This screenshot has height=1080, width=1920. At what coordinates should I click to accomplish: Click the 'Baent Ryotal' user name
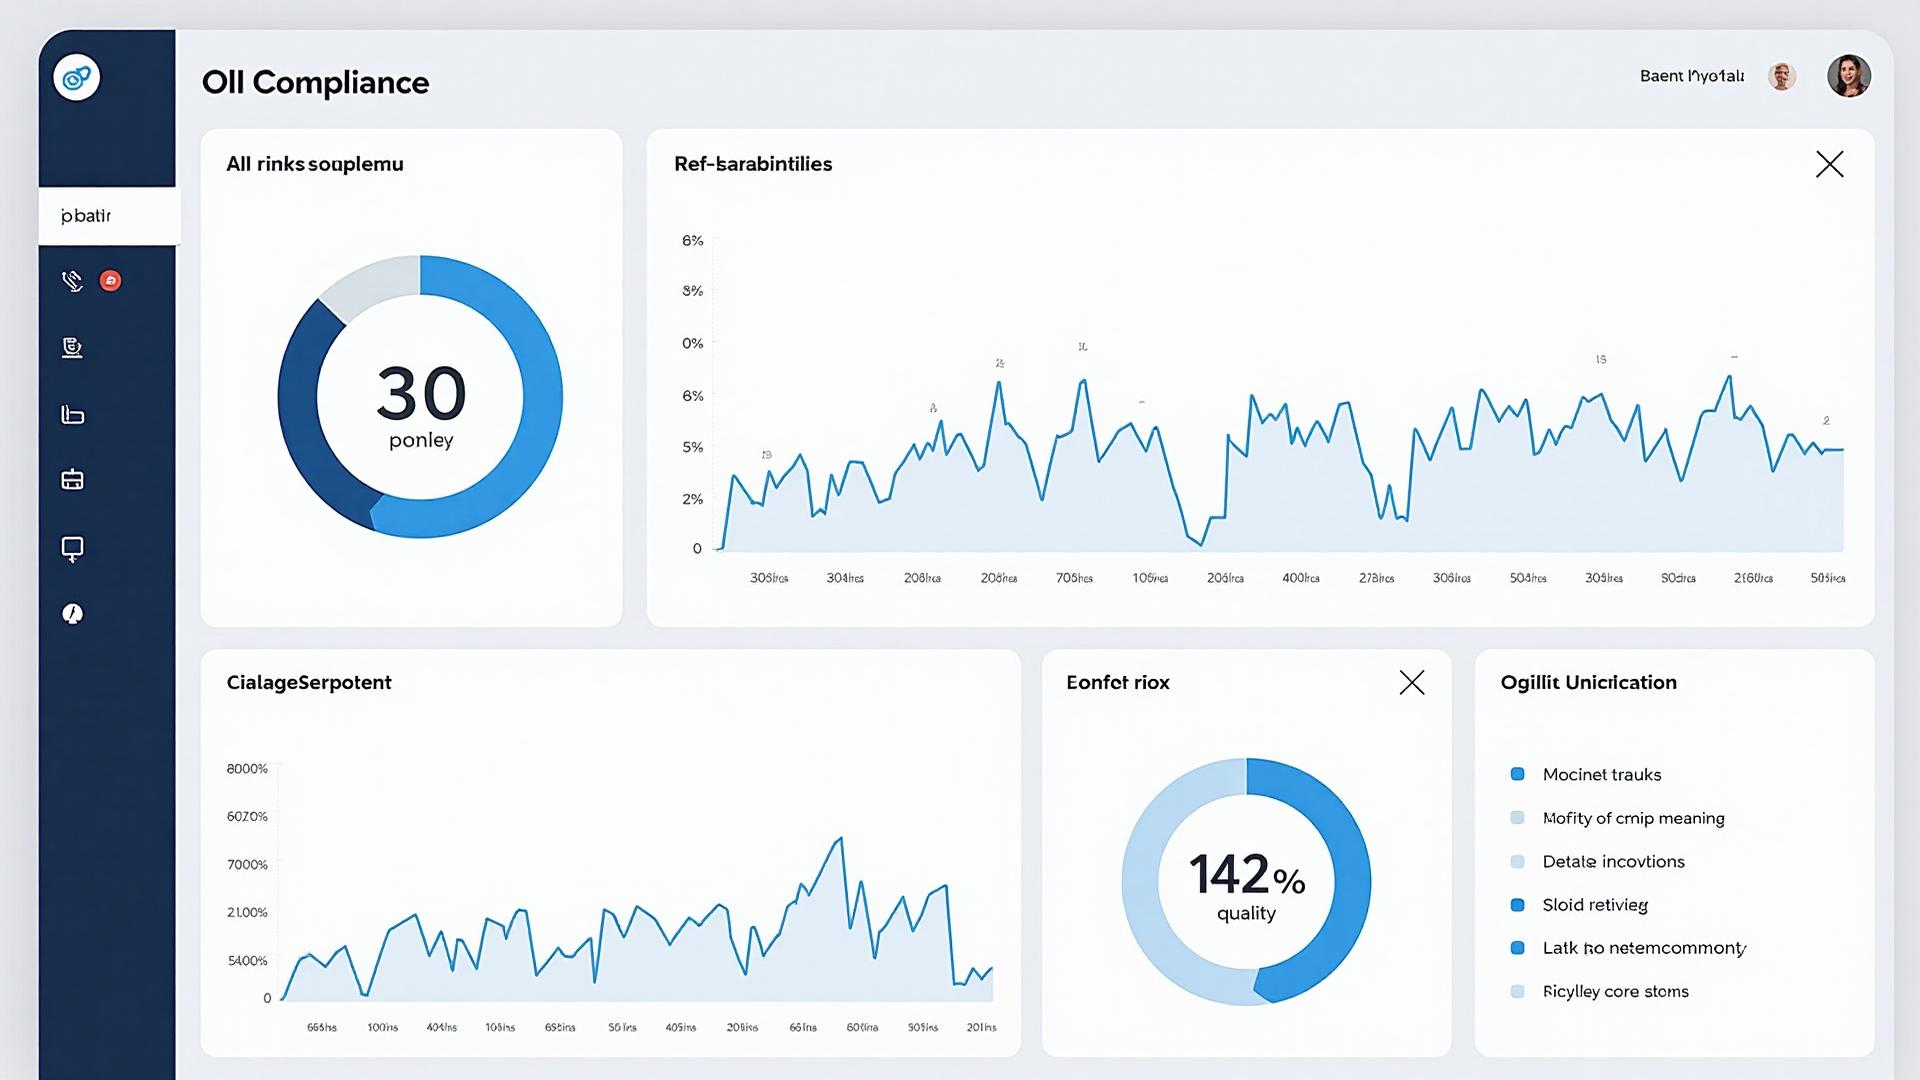coord(1691,76)
